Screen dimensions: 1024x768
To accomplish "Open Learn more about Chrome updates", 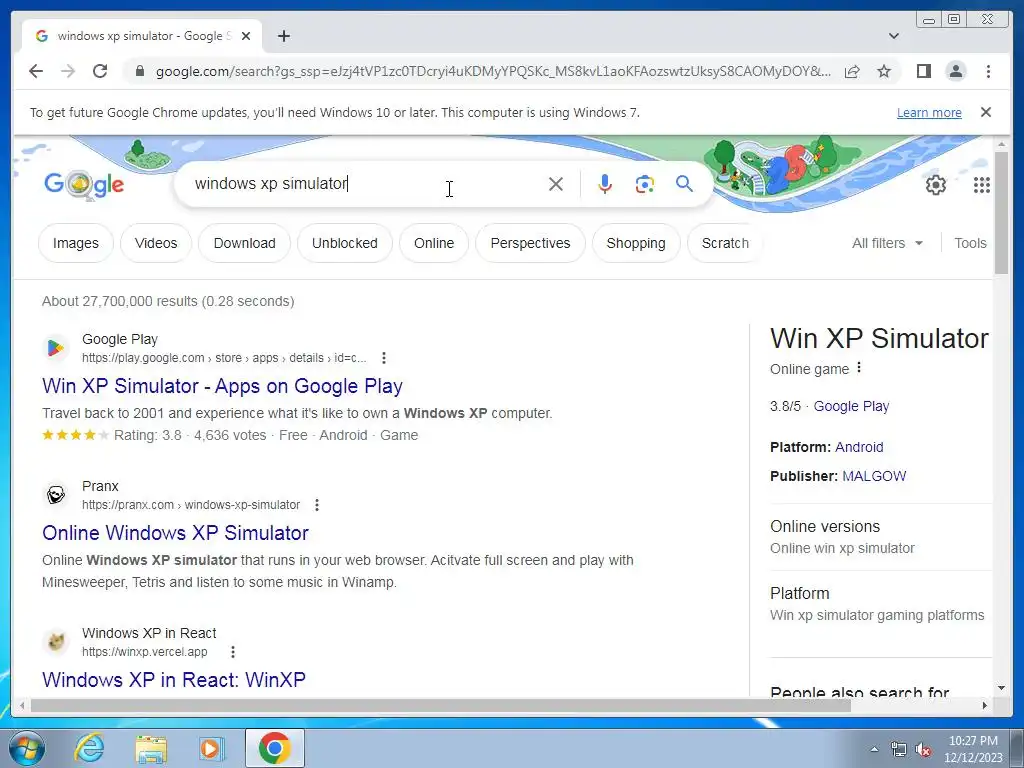I will pos(929,112).
